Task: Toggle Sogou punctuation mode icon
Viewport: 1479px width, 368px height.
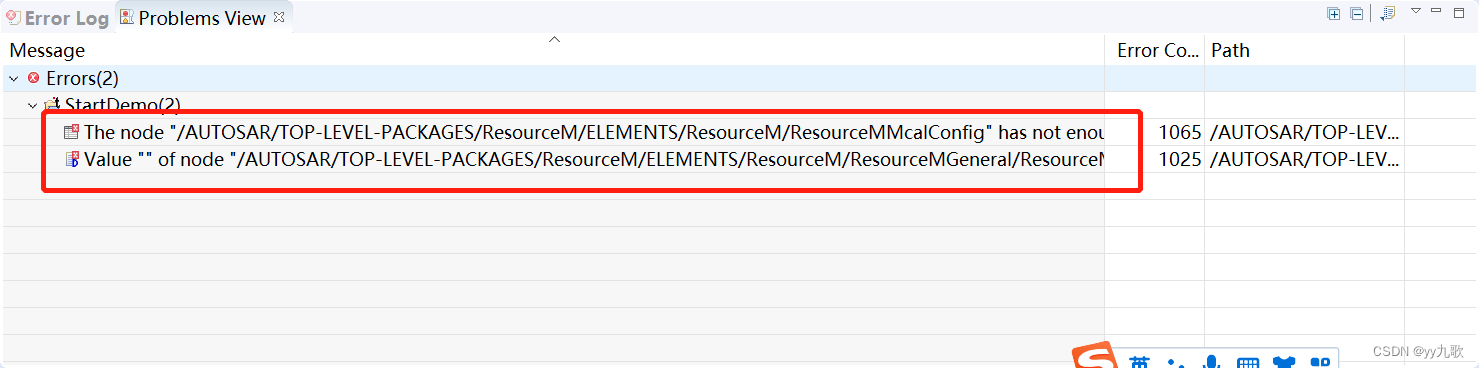Action: (x=1177, y=363)
